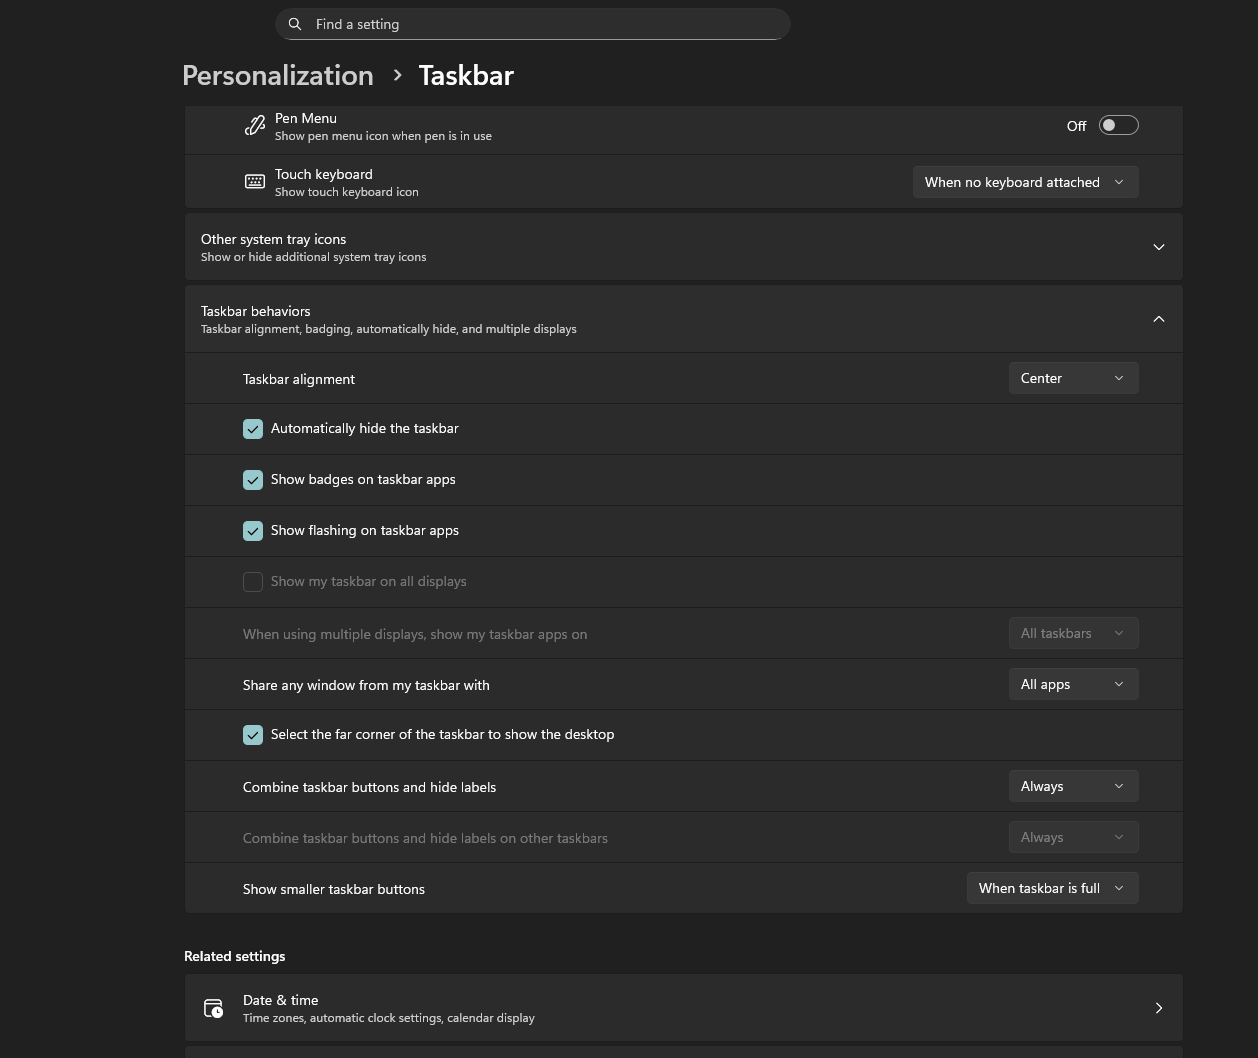
Task: Turn on the Pen Menu toggle
Action: tap(1118, 125)
